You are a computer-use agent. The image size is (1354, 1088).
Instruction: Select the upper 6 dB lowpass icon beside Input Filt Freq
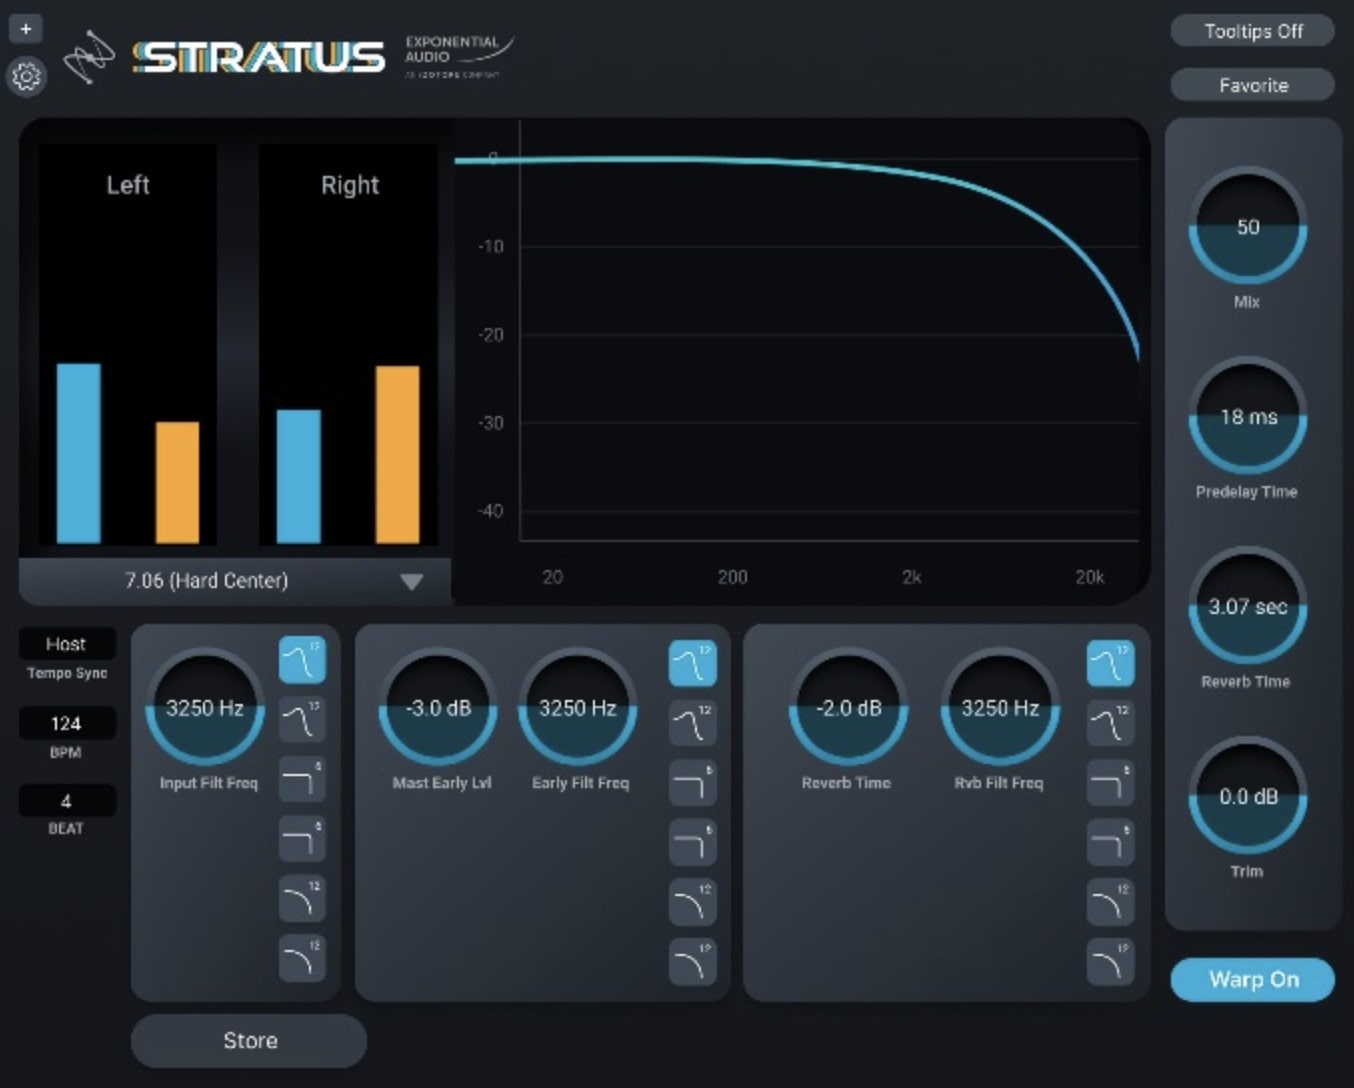302,780
